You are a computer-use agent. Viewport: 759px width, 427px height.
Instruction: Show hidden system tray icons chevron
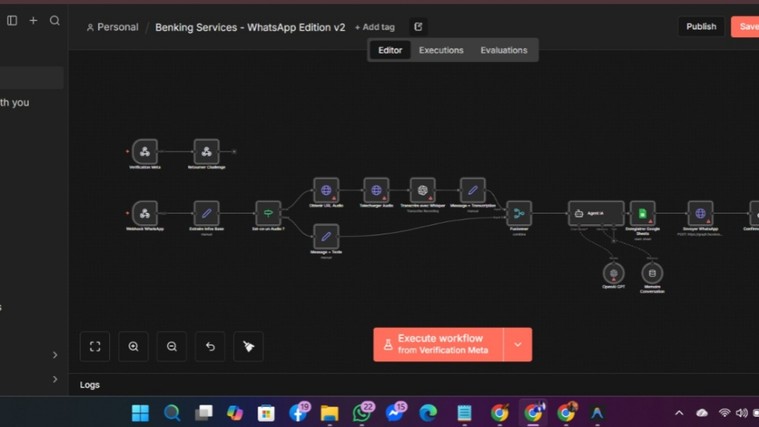tap(679, 413)
